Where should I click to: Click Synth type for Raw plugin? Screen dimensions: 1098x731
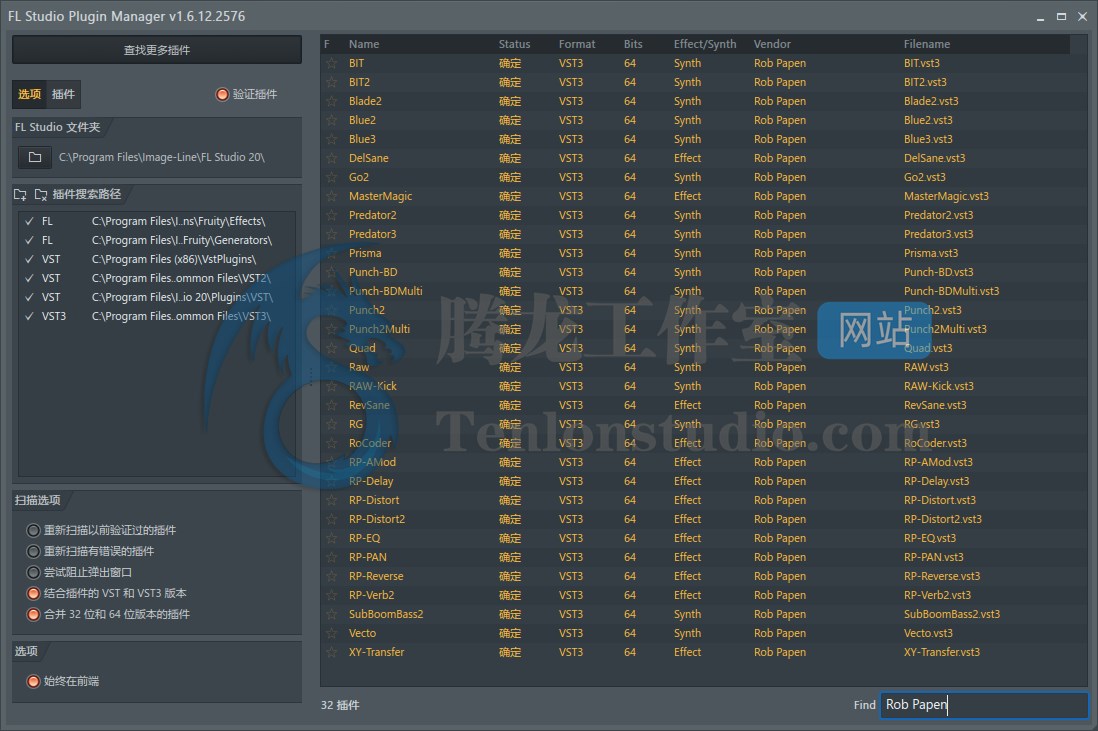tap(687, 367)
